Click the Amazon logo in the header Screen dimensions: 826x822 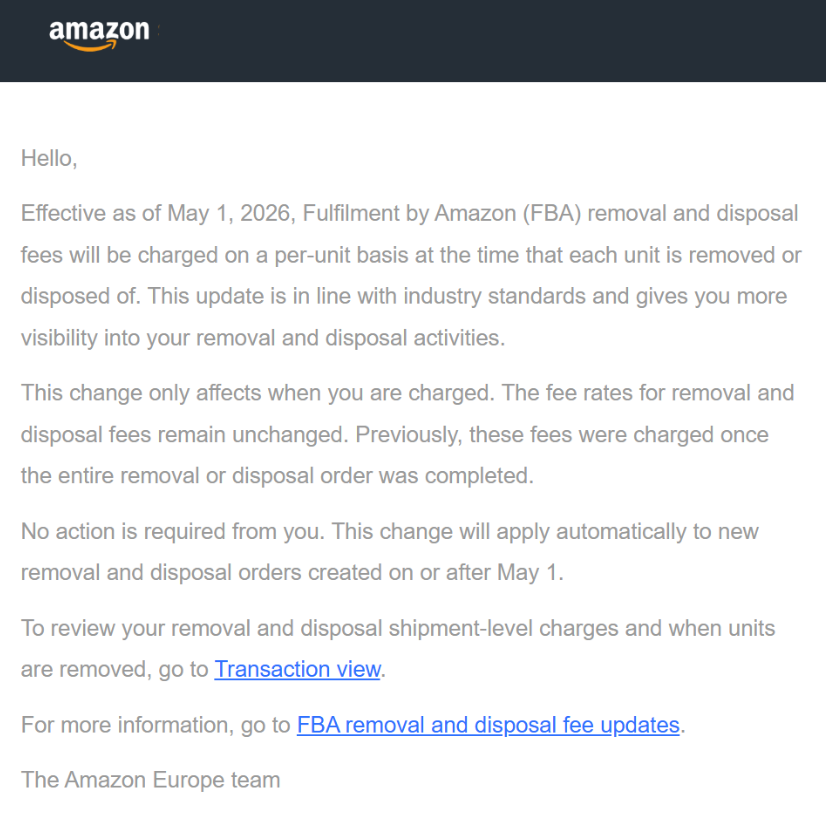[x=99, y=33]
